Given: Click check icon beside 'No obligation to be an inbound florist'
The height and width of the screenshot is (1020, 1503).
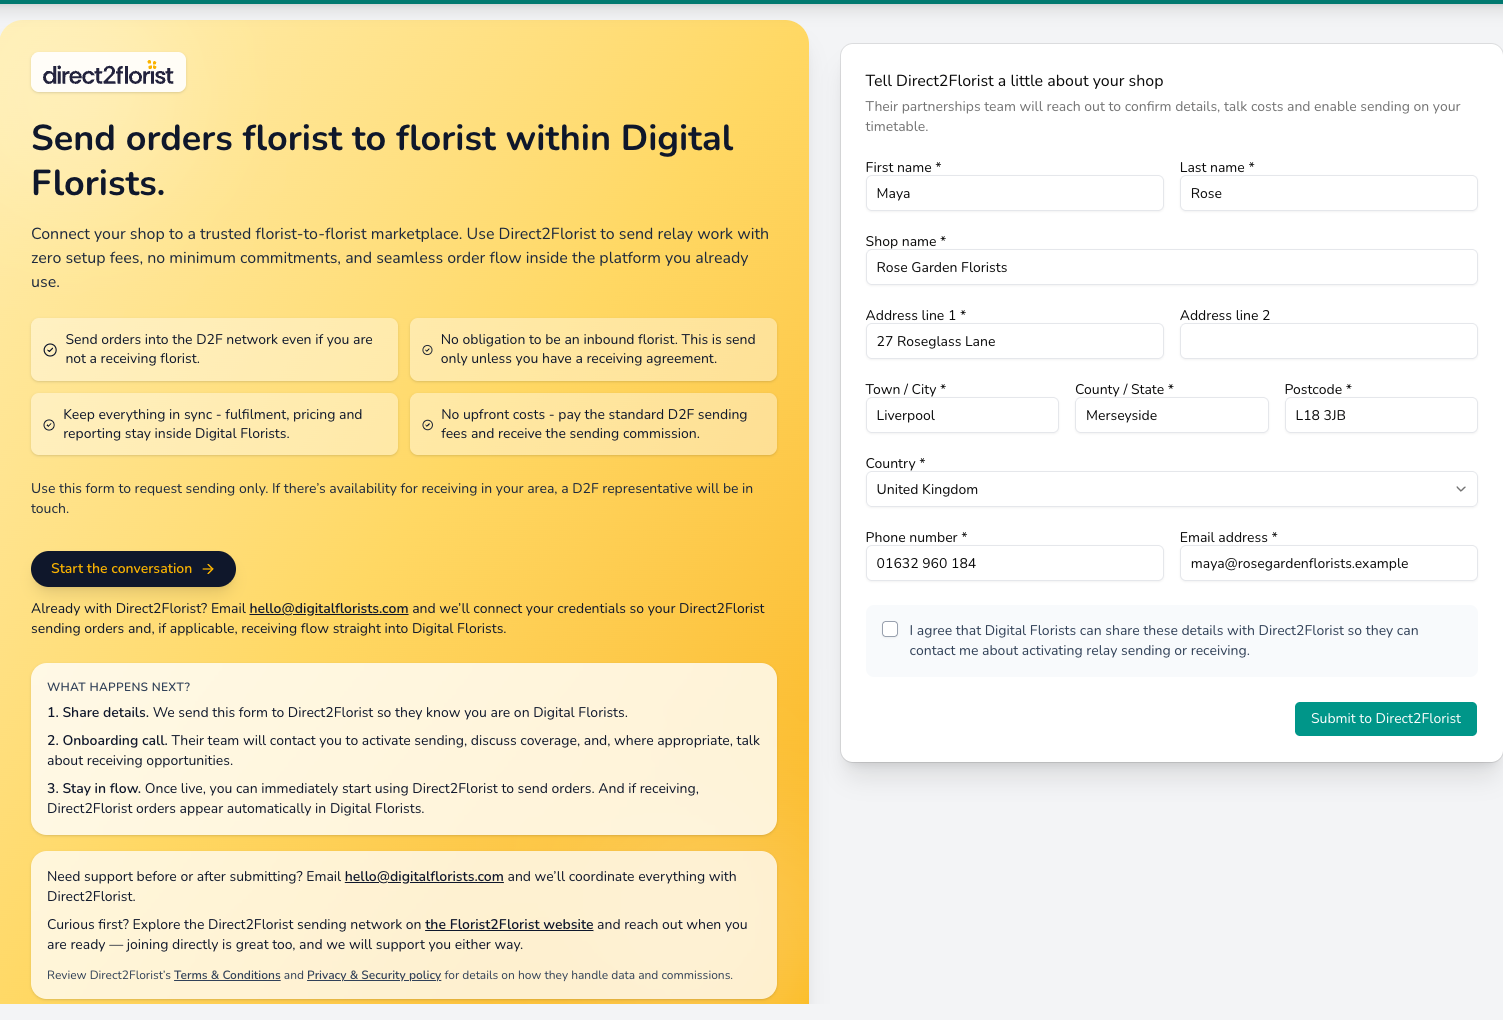Looking at the screenshot, I should click(x=427, y=350).
